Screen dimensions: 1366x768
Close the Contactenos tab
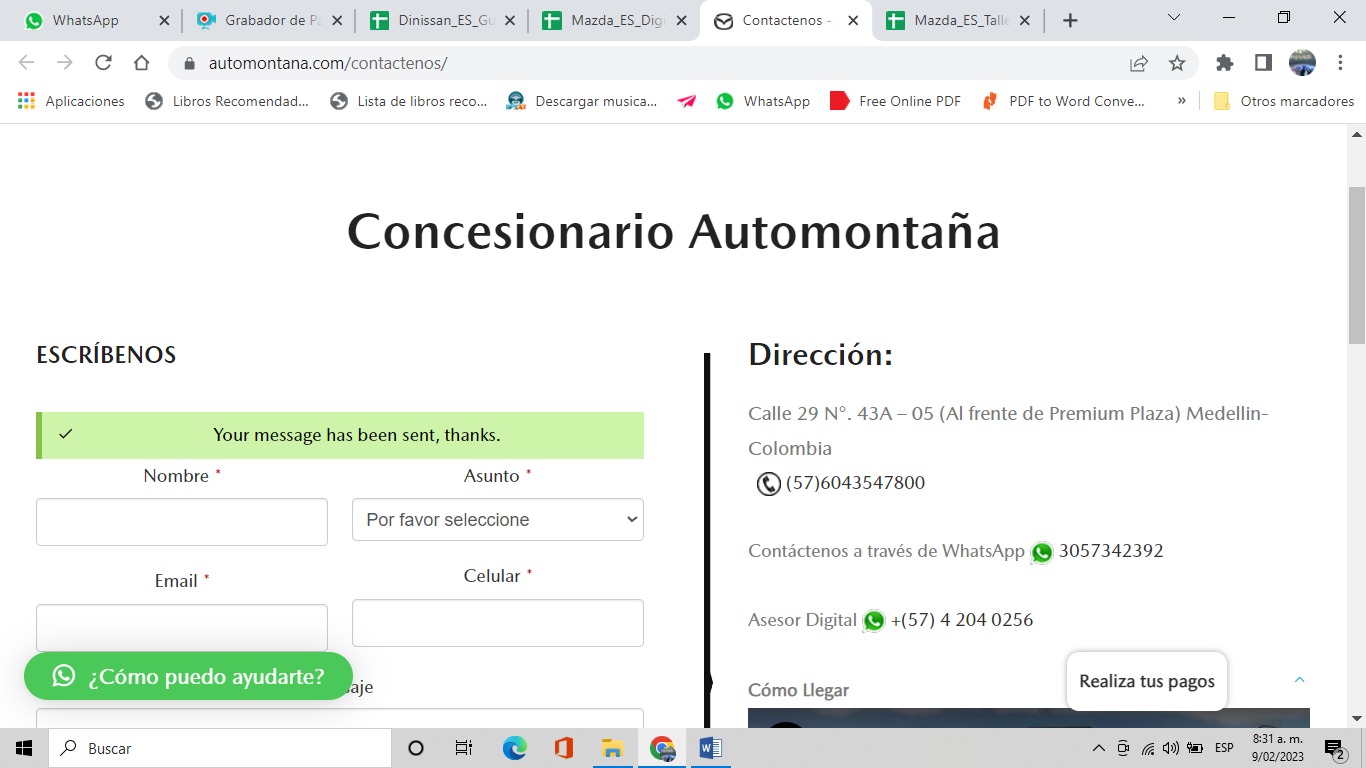[x=853, y=20]
